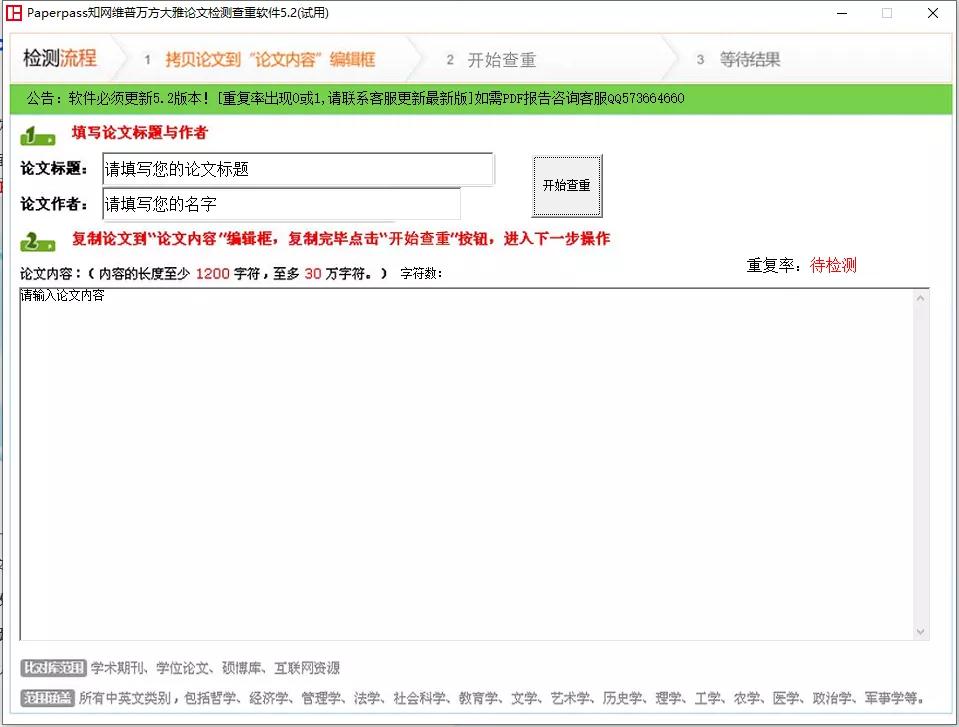Viewport: 959px width, 727px height.
Task: Select step 1 拷贝论文到论文内容编辑框 tab
Action: point(261,59)
